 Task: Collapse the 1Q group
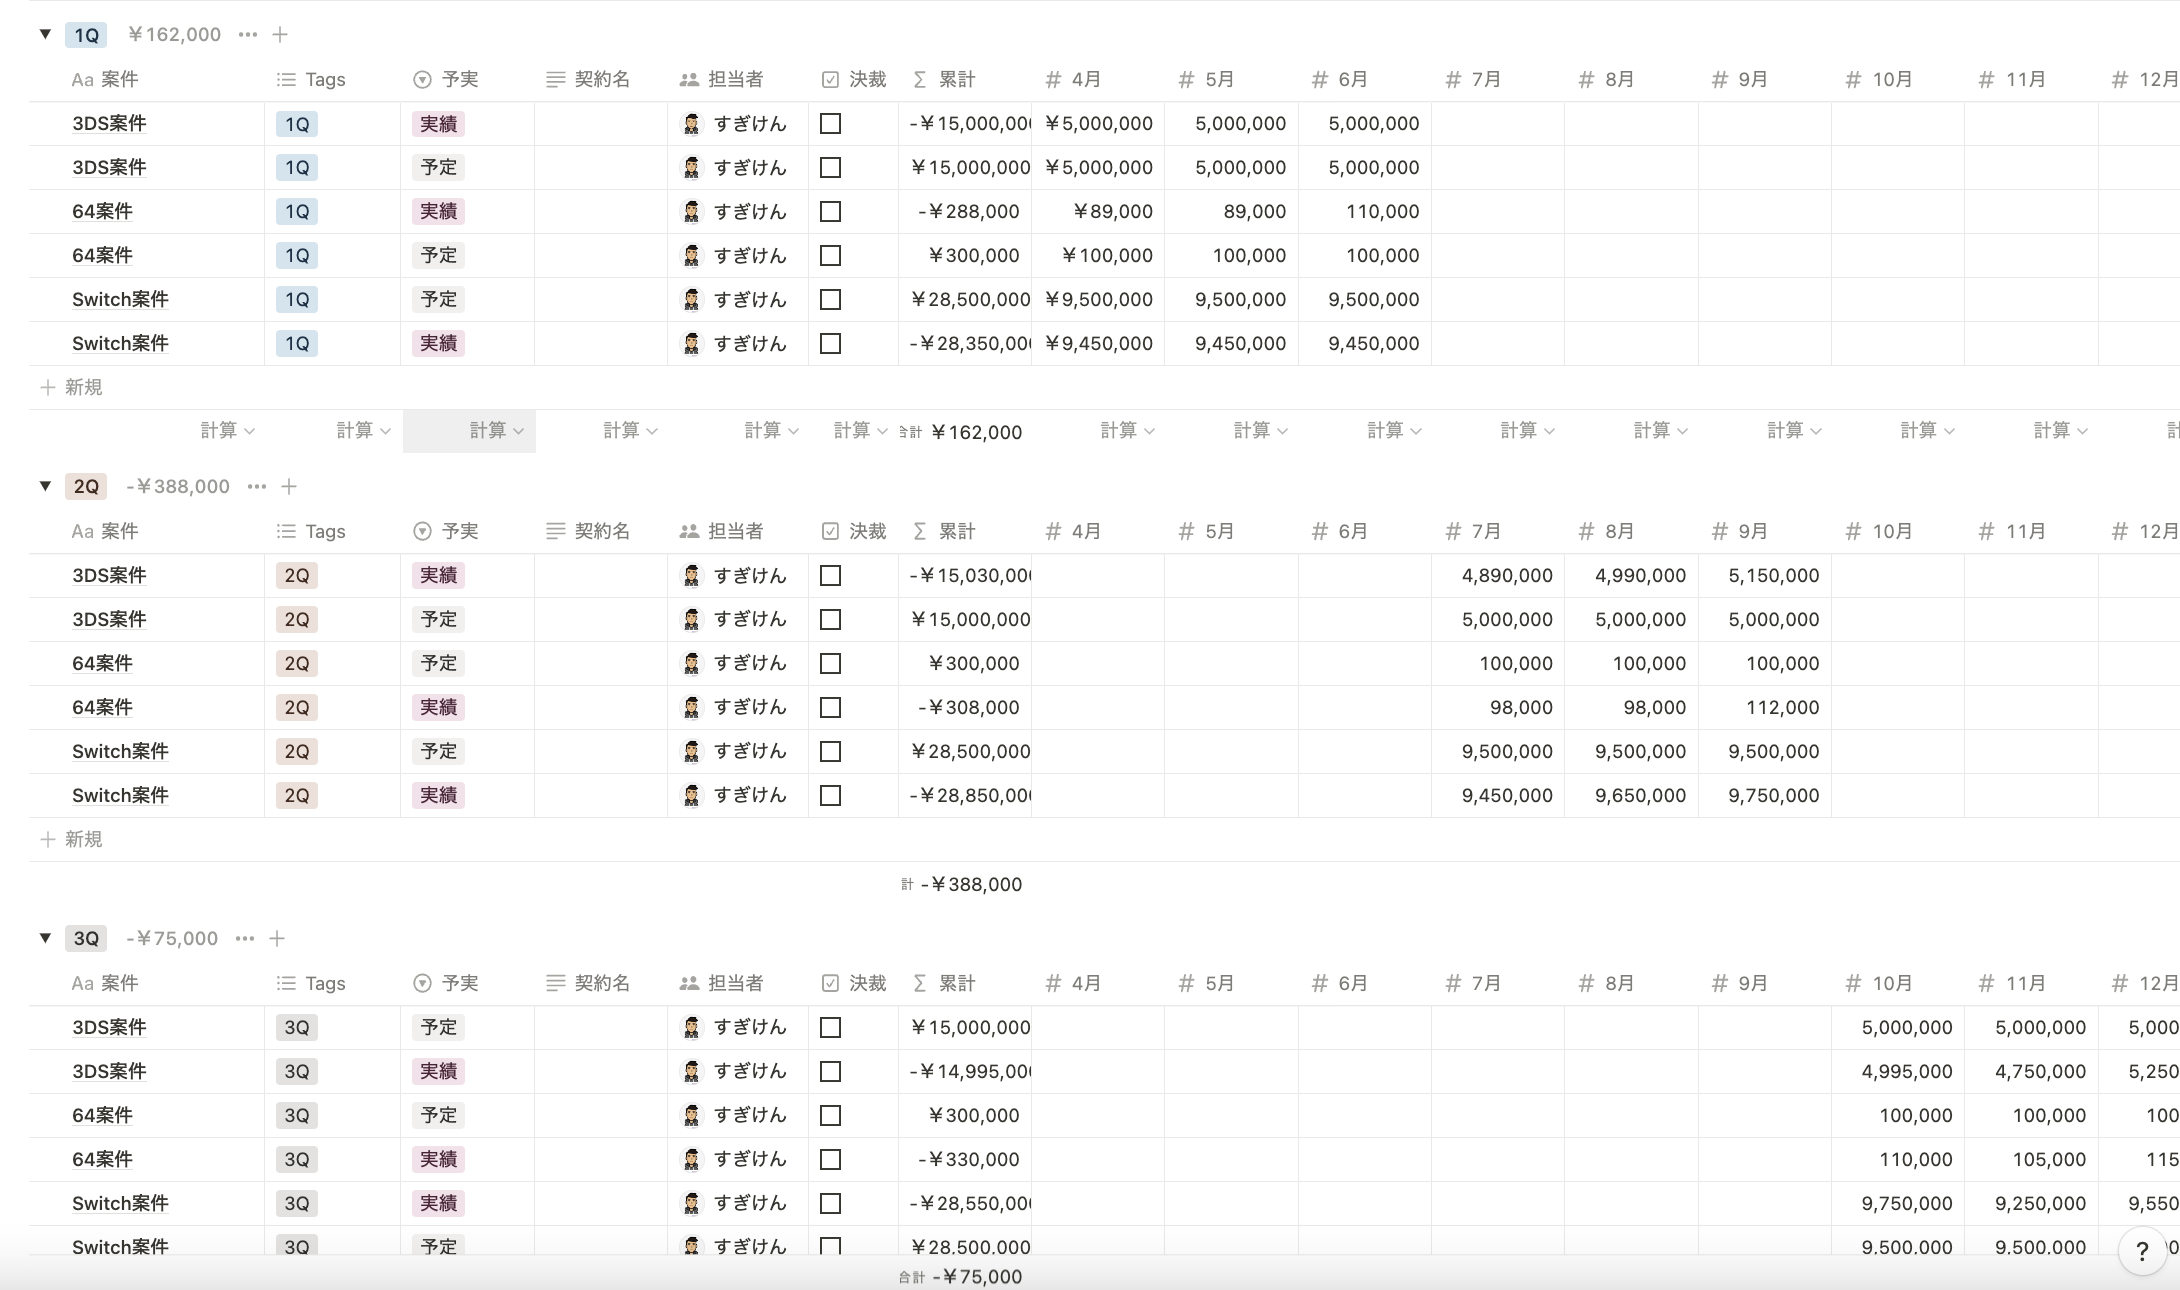tap(45, 33)
